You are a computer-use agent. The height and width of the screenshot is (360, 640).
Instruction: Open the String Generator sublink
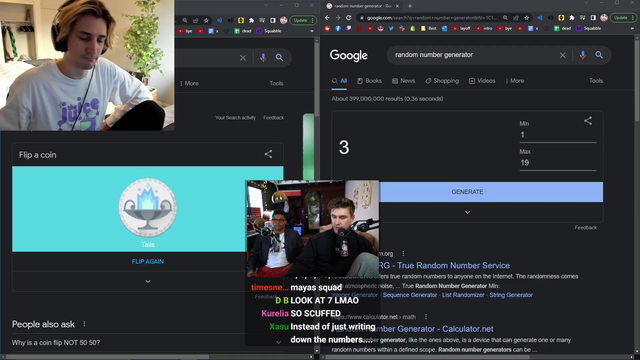coord(511,295)
